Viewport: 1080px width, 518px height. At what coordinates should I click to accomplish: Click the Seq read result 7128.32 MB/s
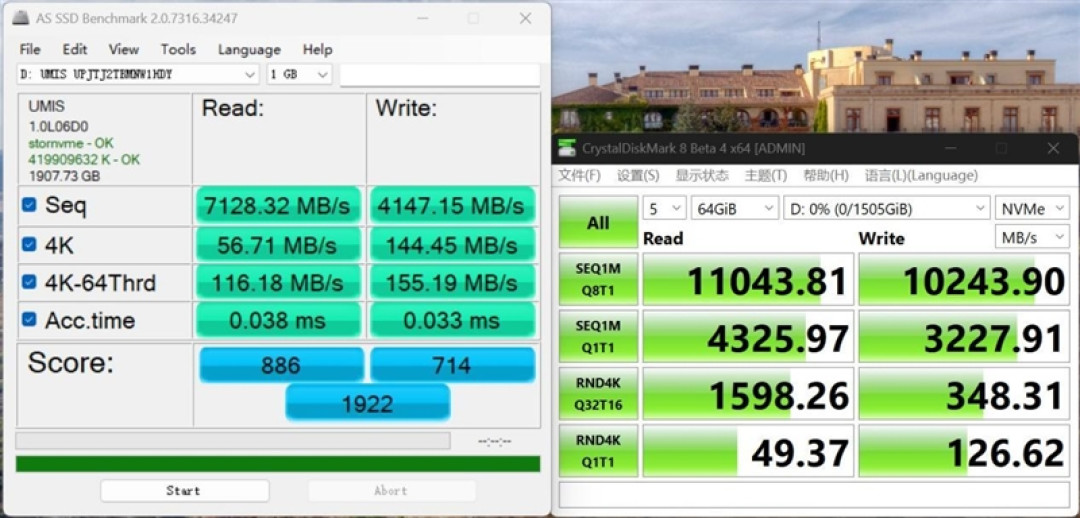click(x=279, y=205)
